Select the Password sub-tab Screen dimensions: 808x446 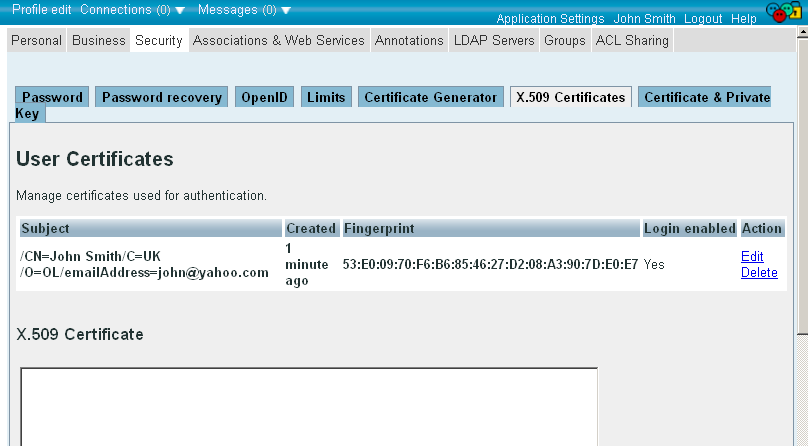pos(52,97)
